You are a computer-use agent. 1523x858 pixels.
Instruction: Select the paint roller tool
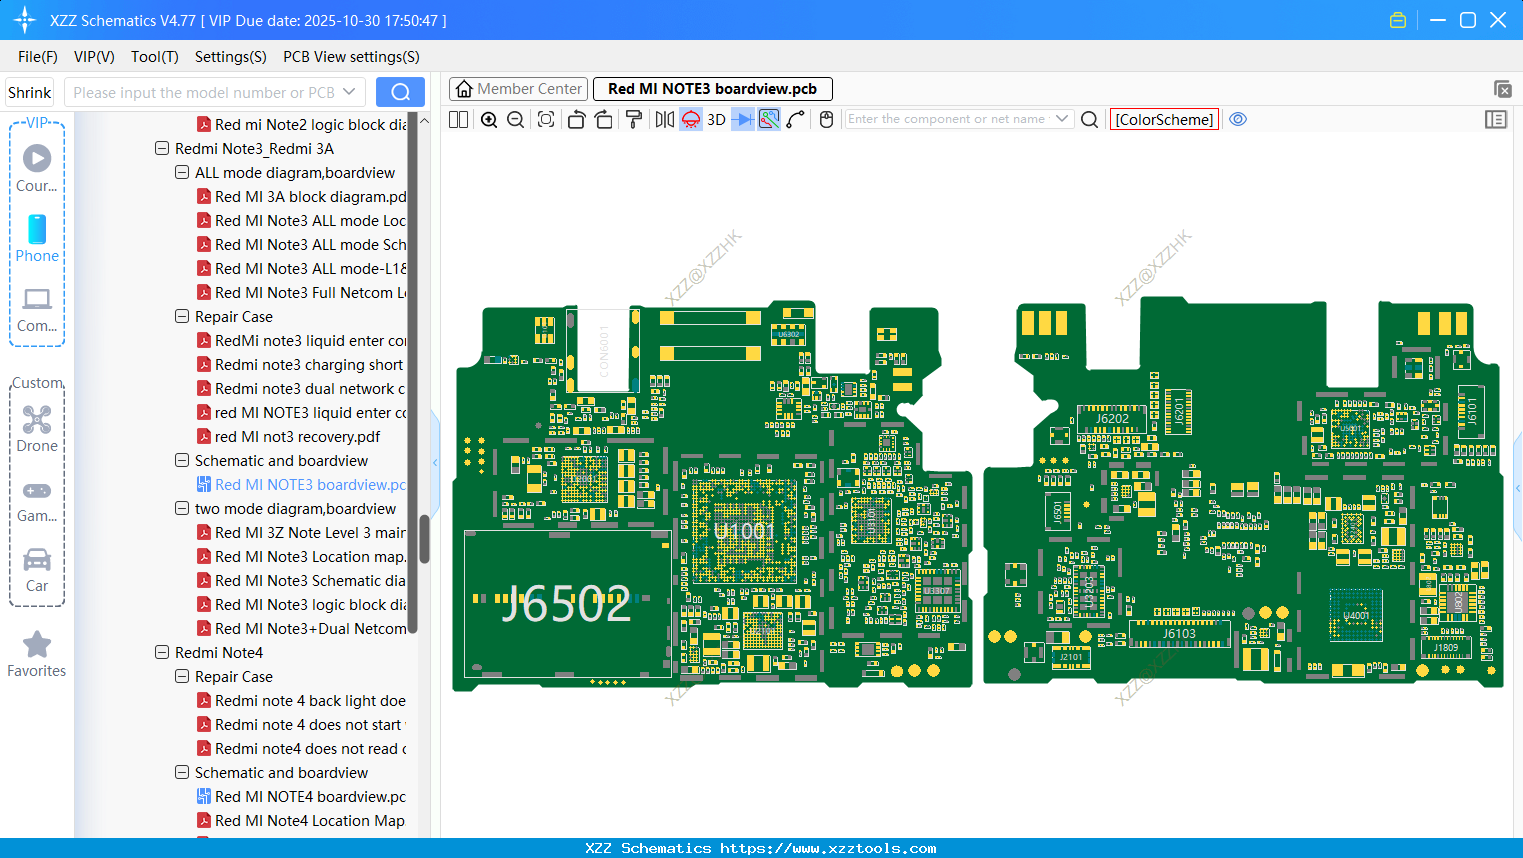coord(634,119)
